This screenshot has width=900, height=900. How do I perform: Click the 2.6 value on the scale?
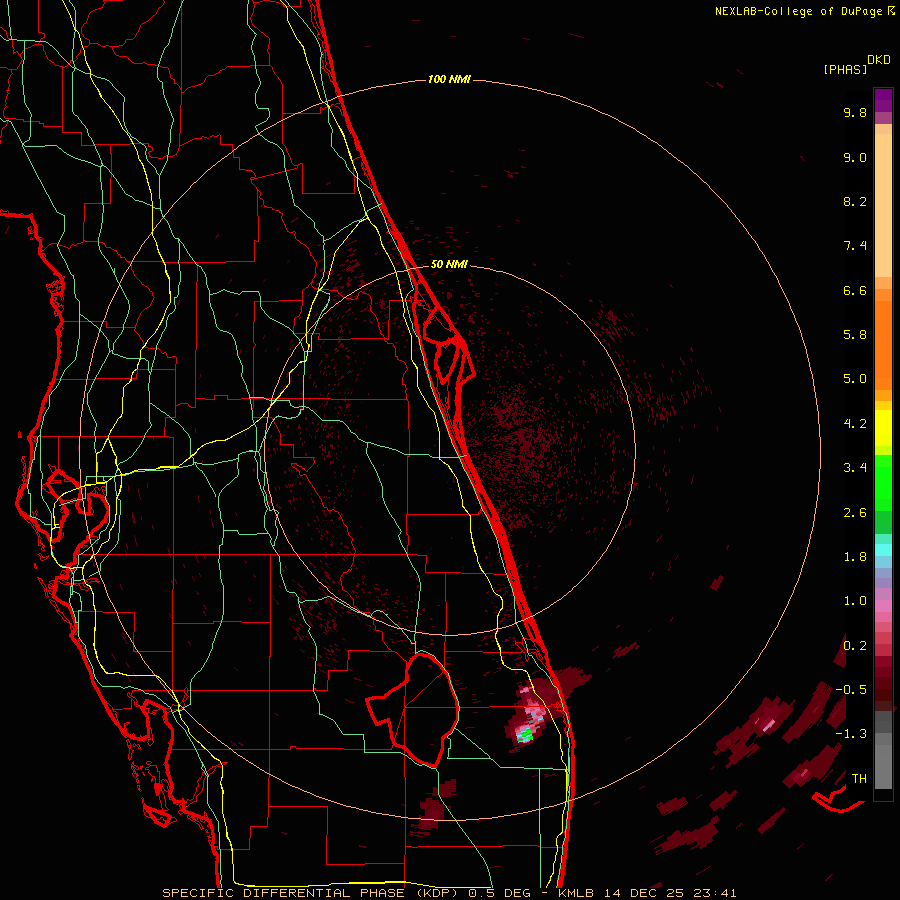(x=855, y=513)
